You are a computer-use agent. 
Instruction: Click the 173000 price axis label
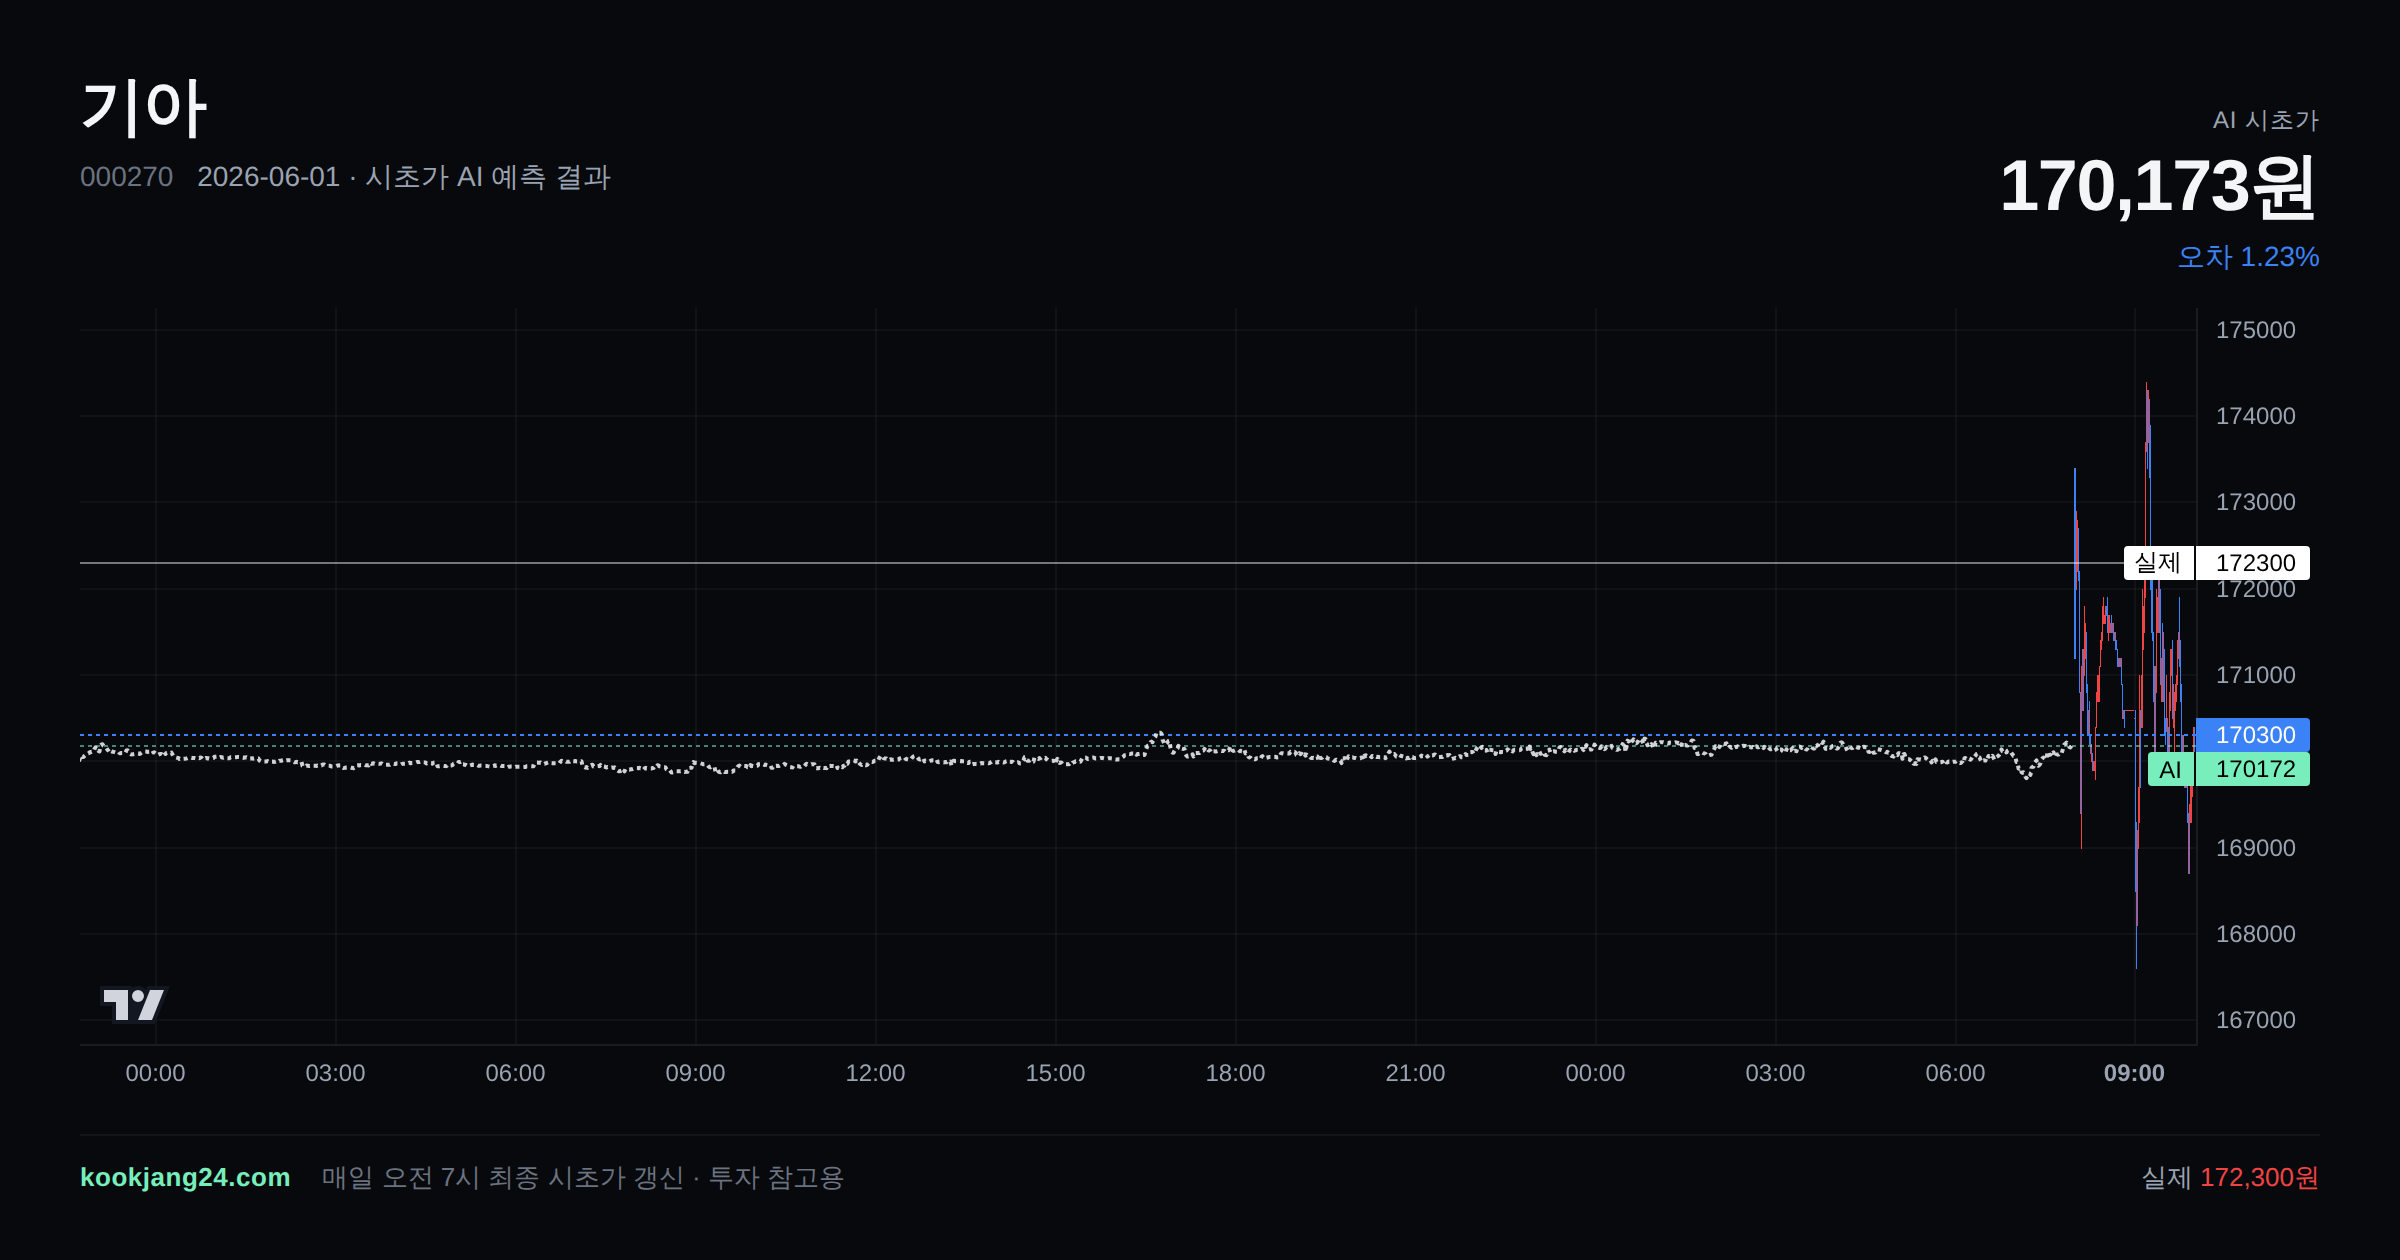[x=2255, y=502]
